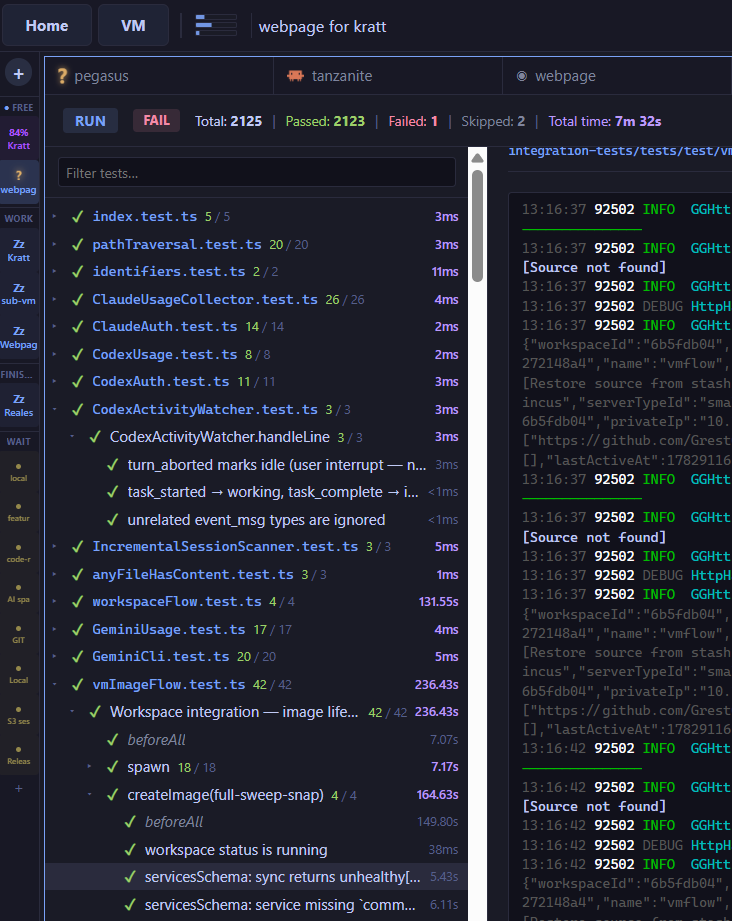
Task: Select the S3 ses waiting sidebar item
Action: [19, 715]
